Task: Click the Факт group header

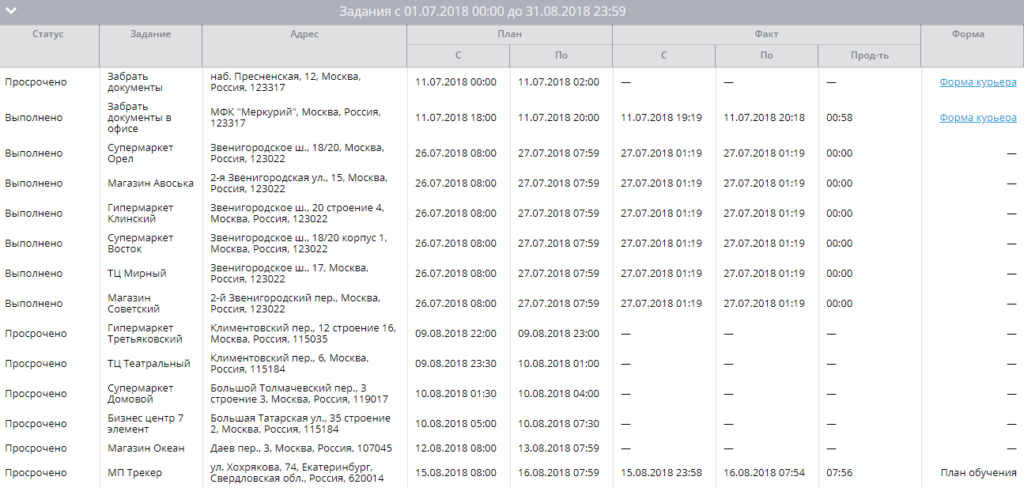Action: click(x=767, y=35)
